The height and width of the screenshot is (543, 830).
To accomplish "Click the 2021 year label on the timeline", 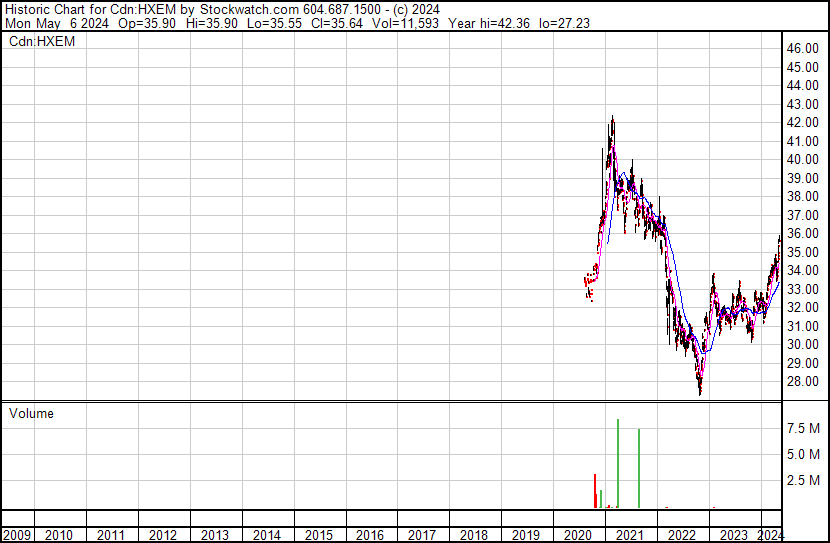I will [x=630, y=536].
